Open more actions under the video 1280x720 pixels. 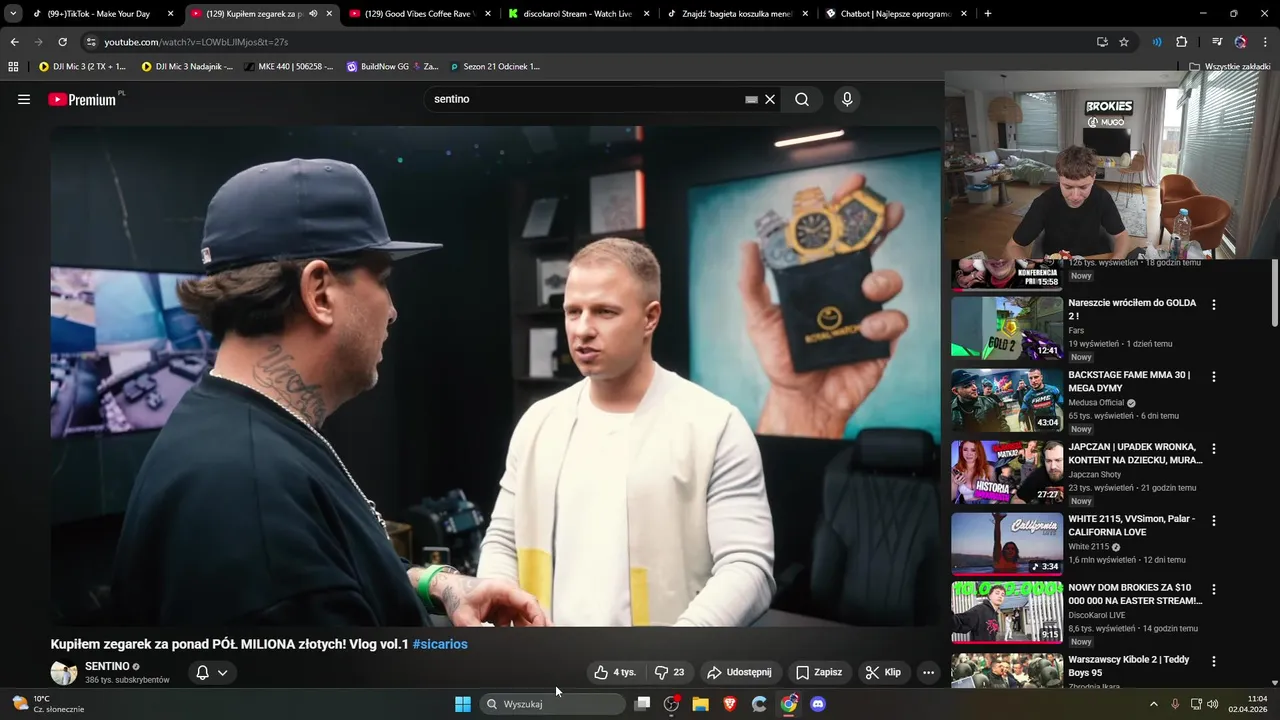(928, 672)
